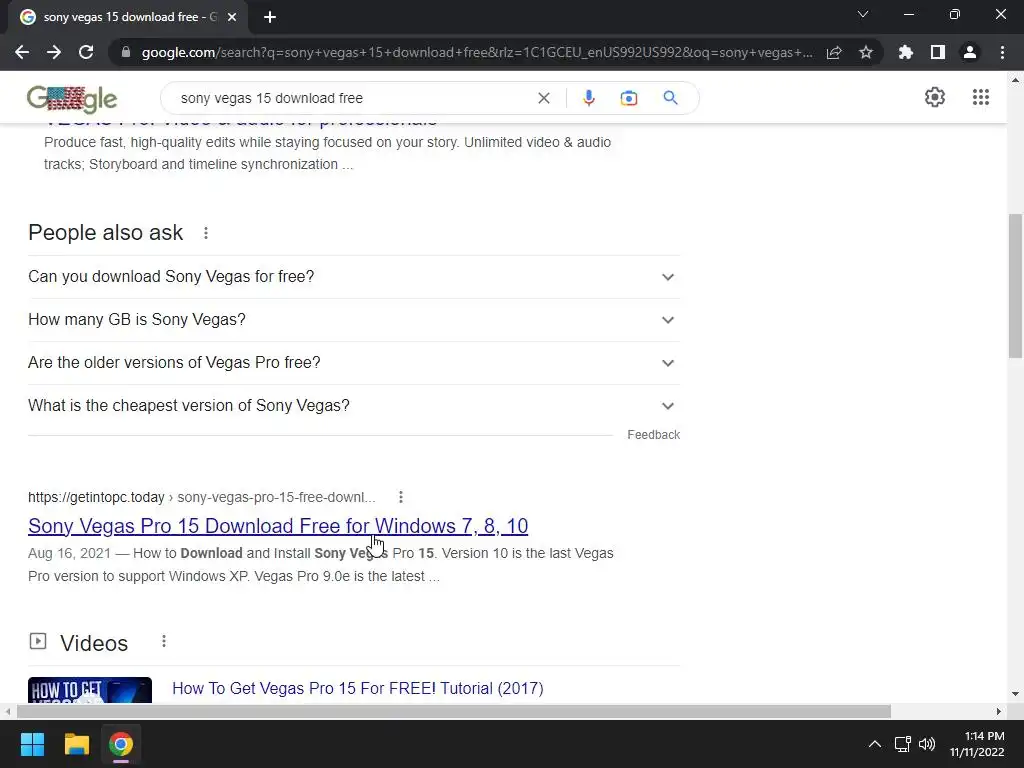The image size is (1024, 768).
Task: Reload the current page
Action: point(86,52)
